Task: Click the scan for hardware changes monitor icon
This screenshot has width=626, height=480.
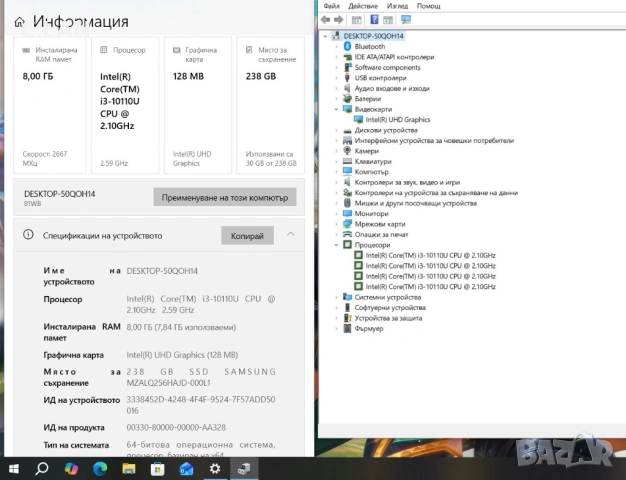Action: tap(406, 20)
